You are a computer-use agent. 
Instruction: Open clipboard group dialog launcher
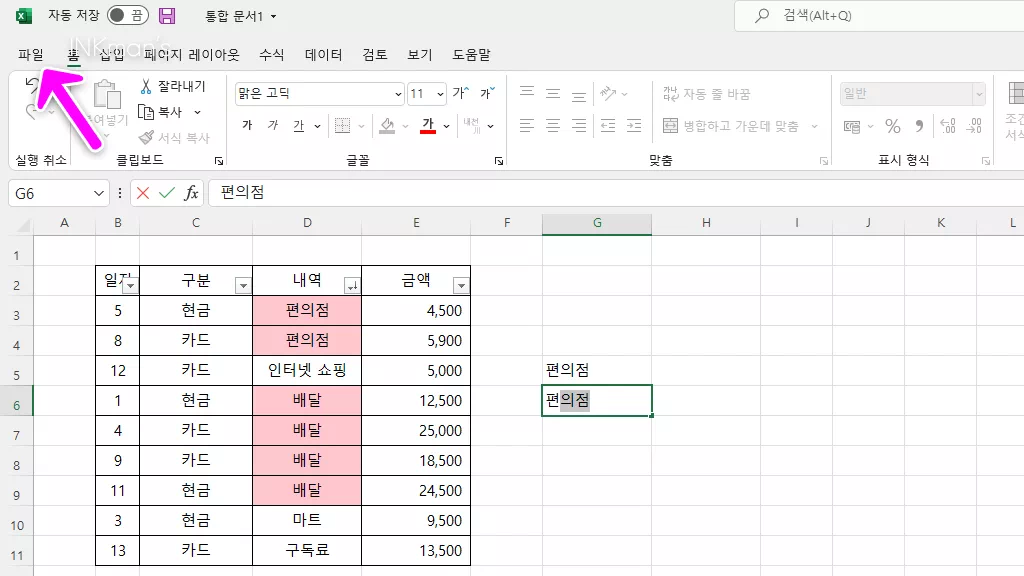coord(219,161)
